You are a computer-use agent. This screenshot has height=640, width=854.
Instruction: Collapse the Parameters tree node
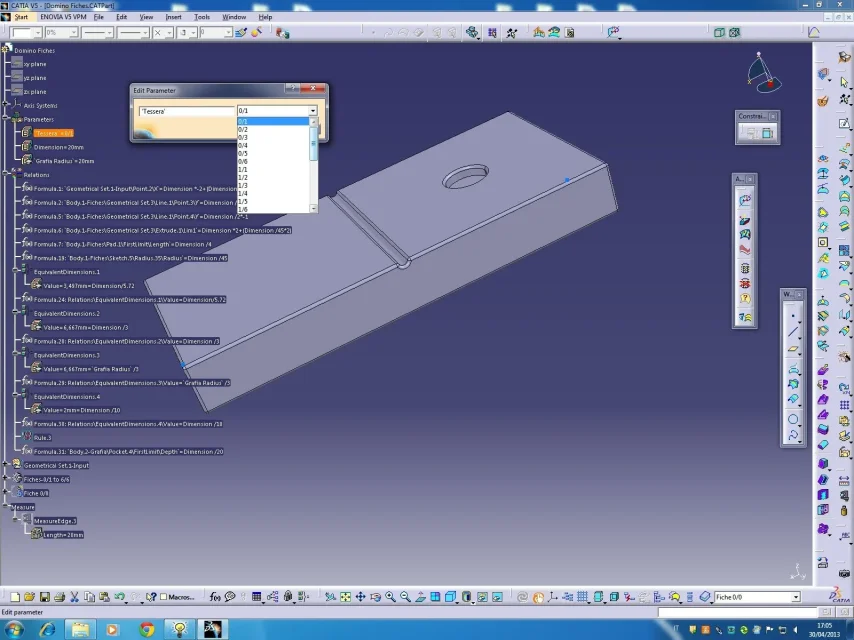pos(5,118)
